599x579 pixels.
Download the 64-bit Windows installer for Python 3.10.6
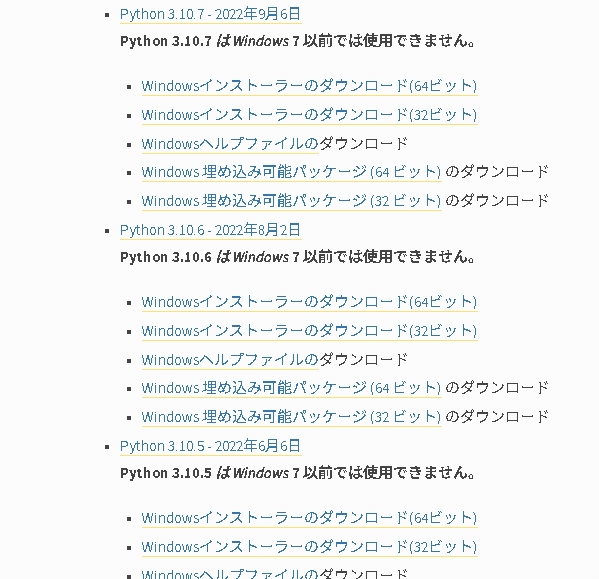pos(309,302)
